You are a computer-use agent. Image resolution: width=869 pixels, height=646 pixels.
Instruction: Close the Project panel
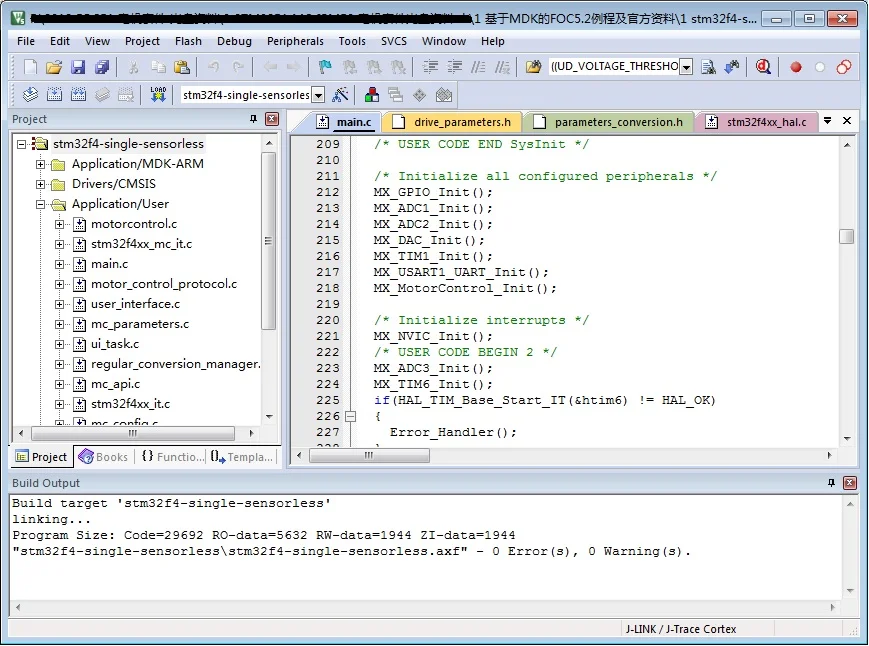click(272, 119)
